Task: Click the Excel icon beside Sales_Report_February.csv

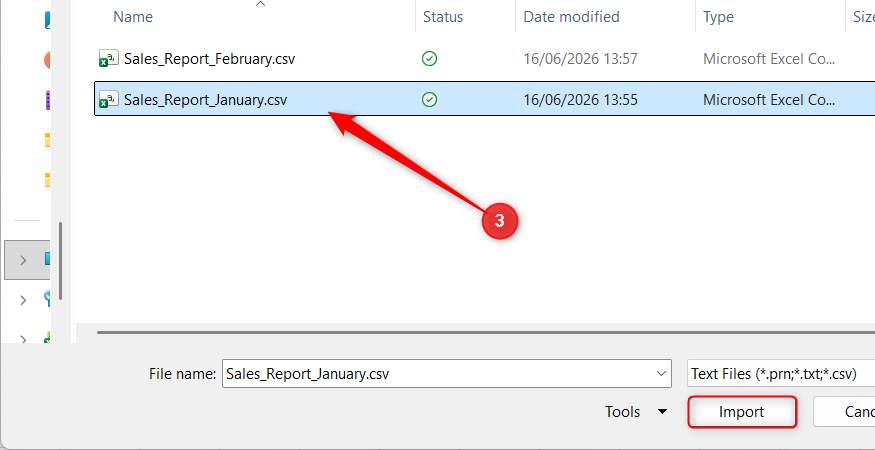Action: 109,59
